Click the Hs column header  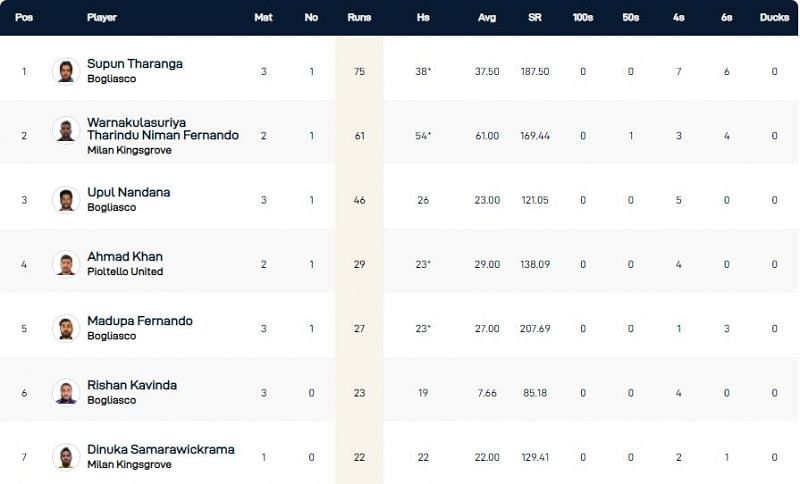(423, 18)
